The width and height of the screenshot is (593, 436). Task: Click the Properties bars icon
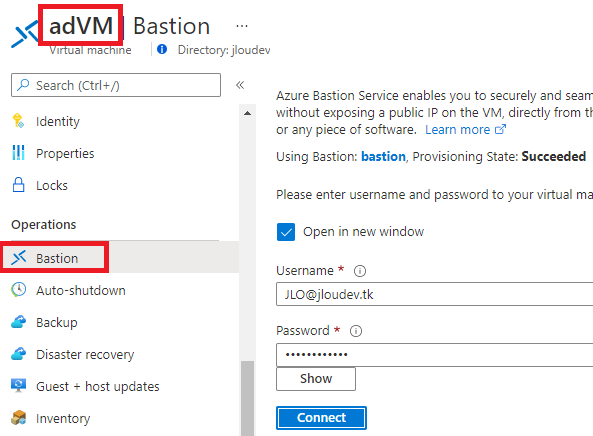coord(18,153)
